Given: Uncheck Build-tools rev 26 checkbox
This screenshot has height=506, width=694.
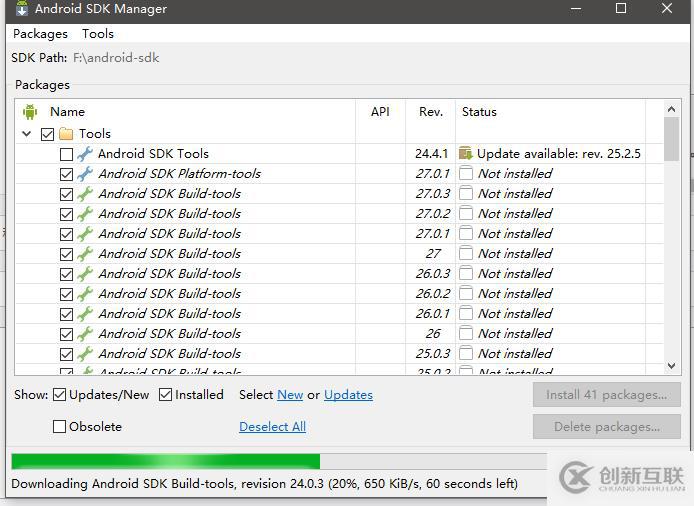Looking at the screenshot, I should pyautogui.click(x=66, y=334).
